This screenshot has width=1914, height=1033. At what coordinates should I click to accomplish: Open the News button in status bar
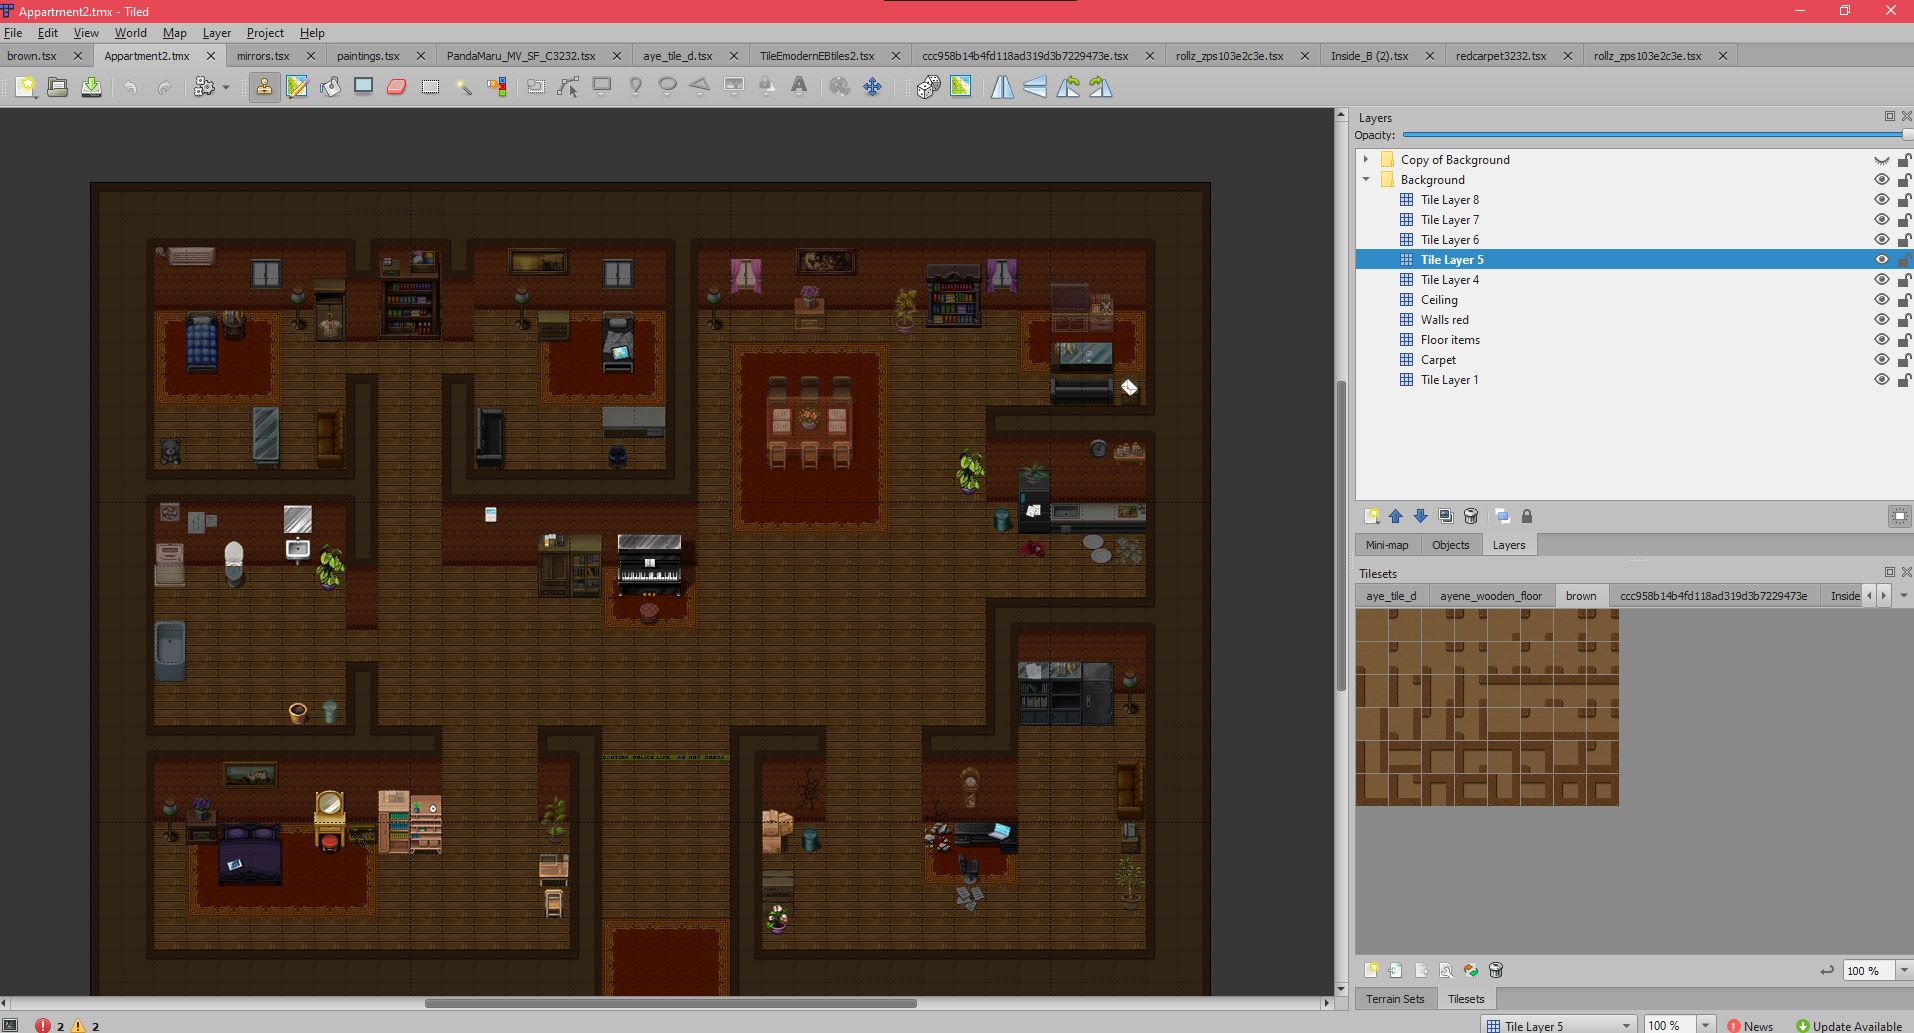pos(1750,1026)
